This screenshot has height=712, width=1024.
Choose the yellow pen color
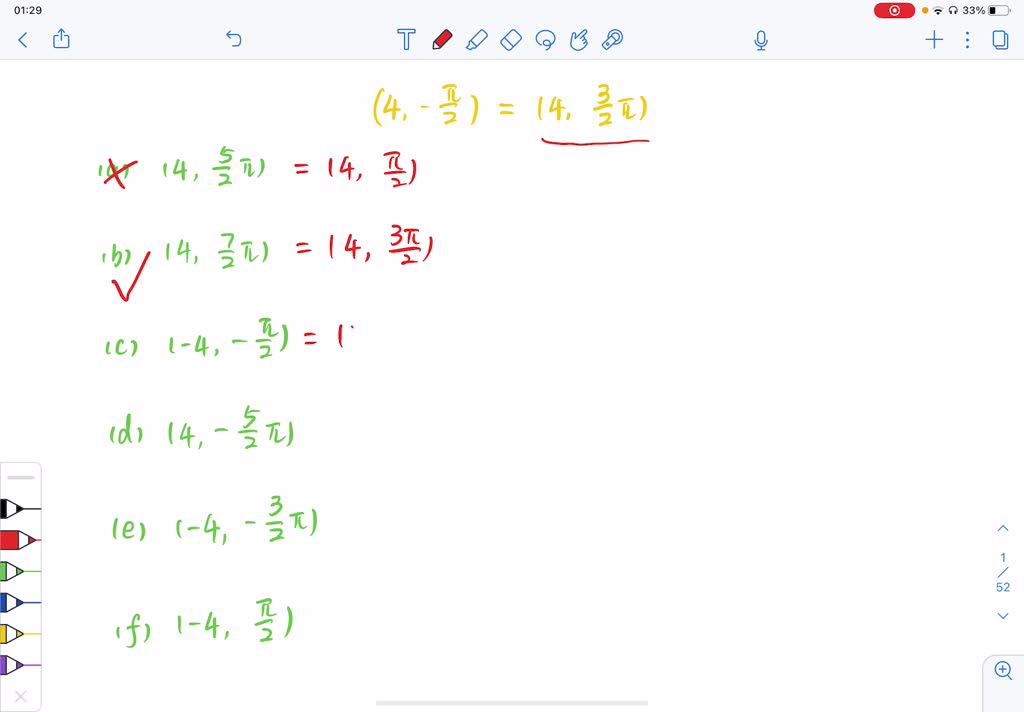tap(20, 634)
